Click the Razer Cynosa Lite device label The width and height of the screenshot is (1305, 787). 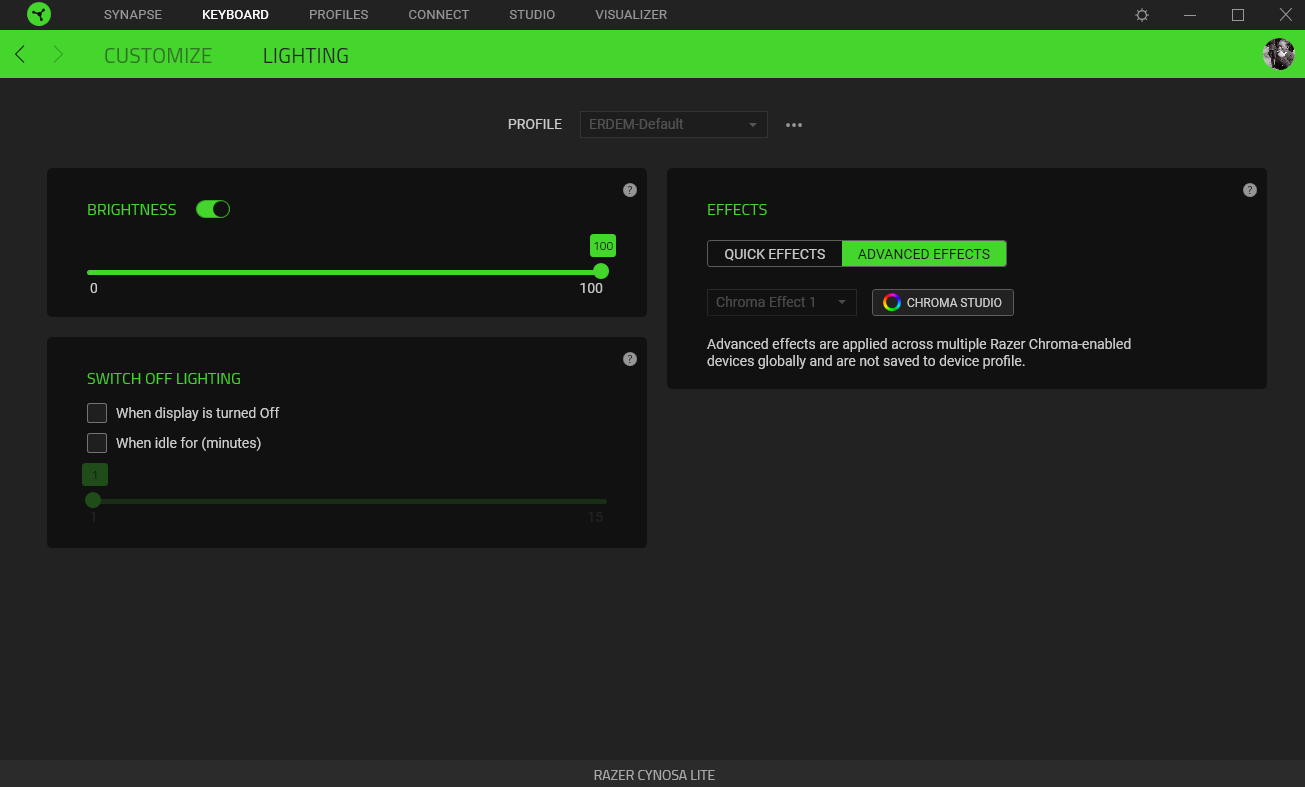[654, 775]
